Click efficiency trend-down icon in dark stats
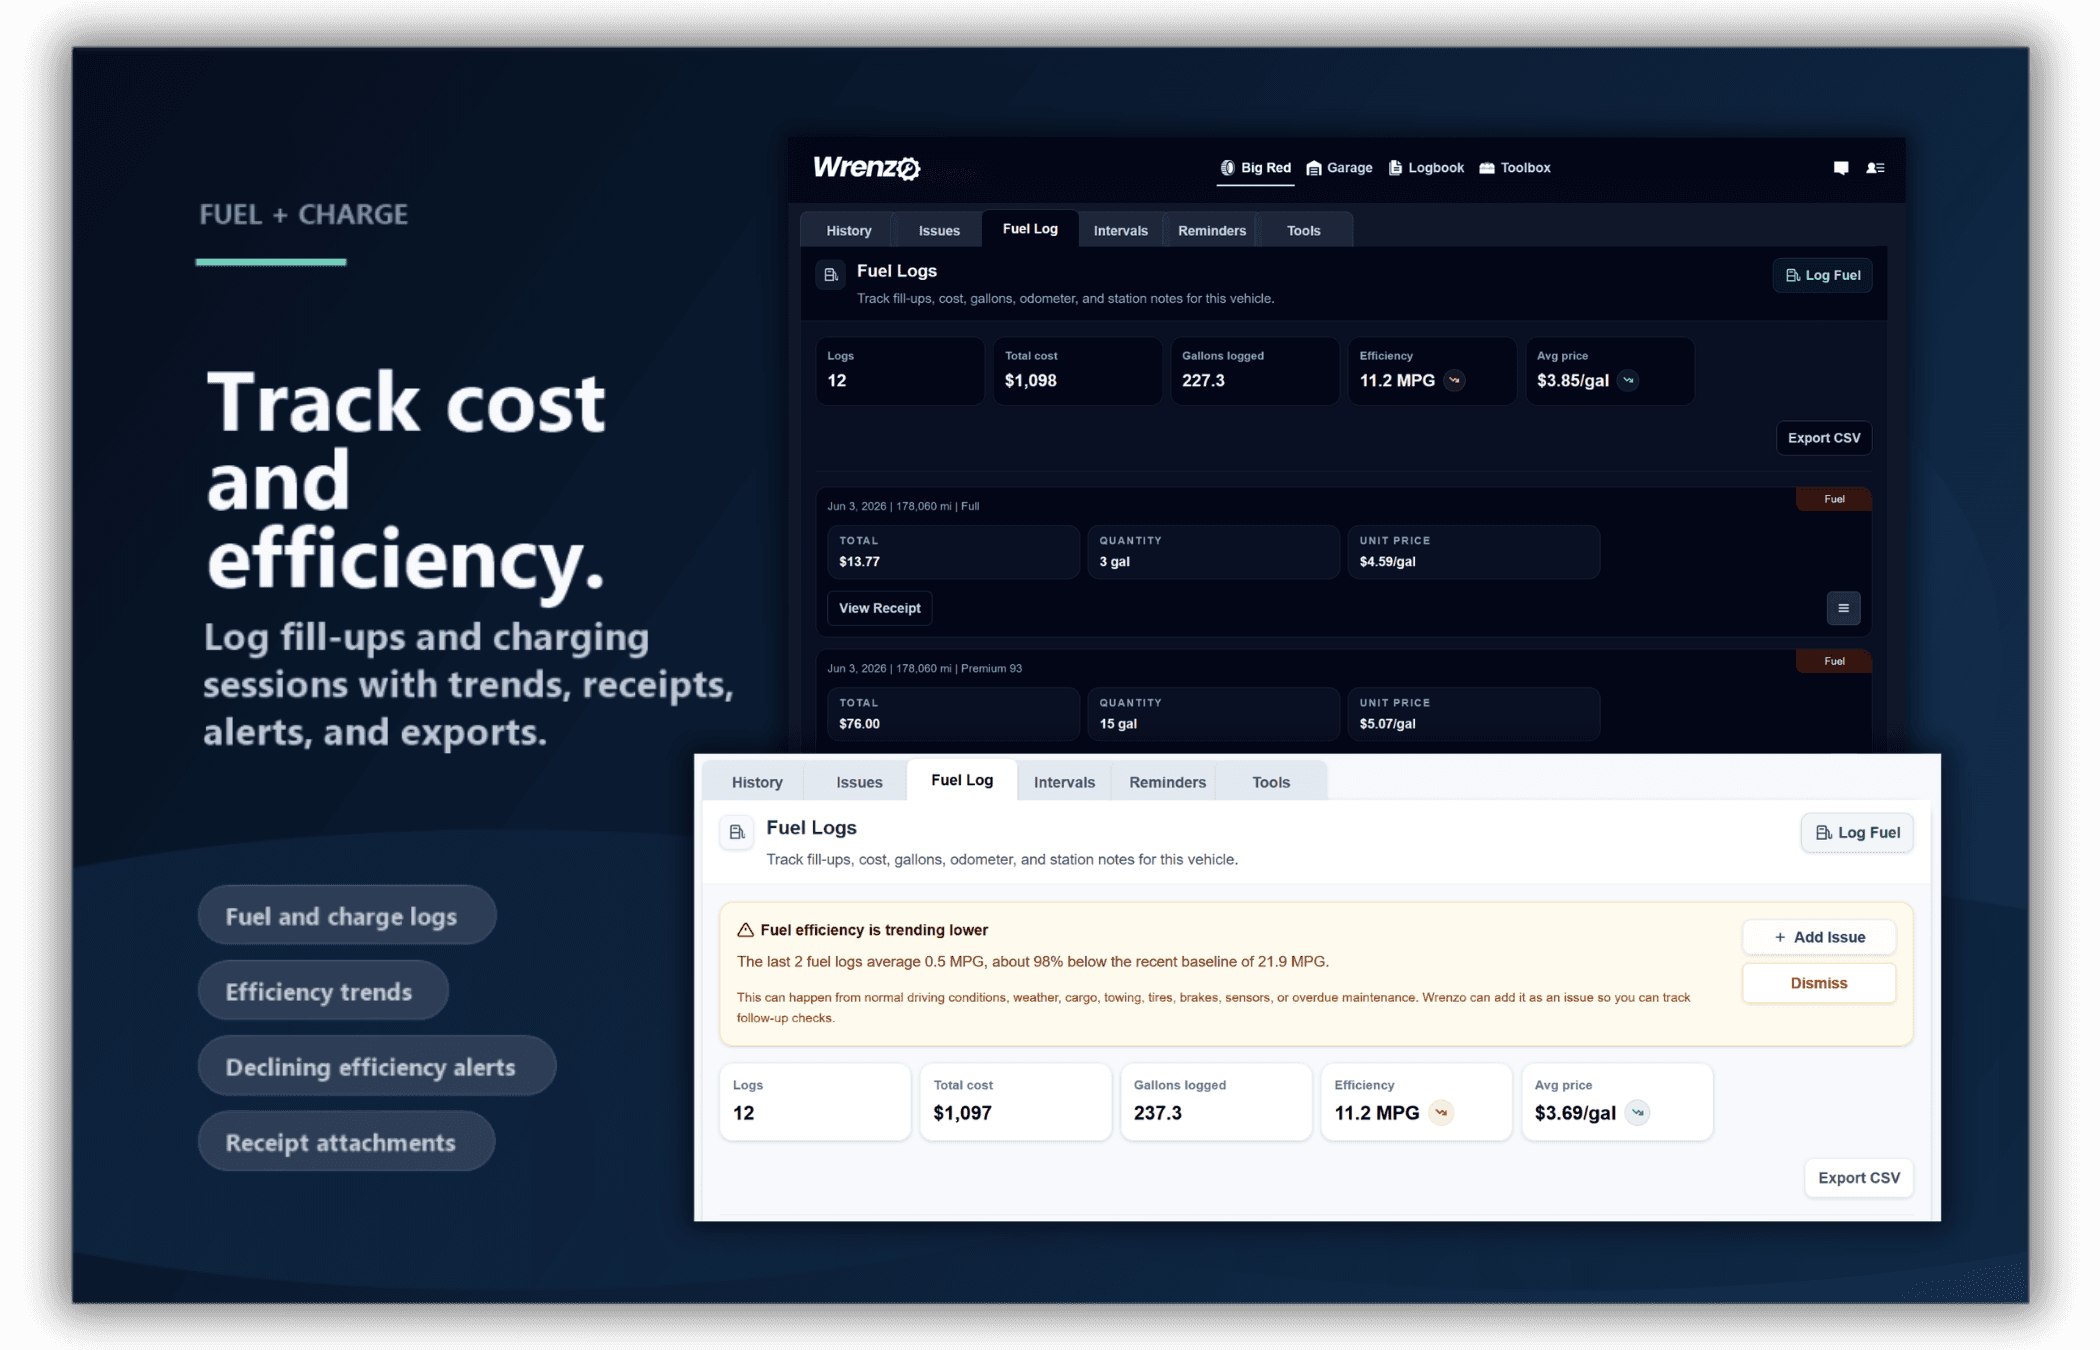Viewport: 2100px width, 1350px height. click(x=1455, y=380)
